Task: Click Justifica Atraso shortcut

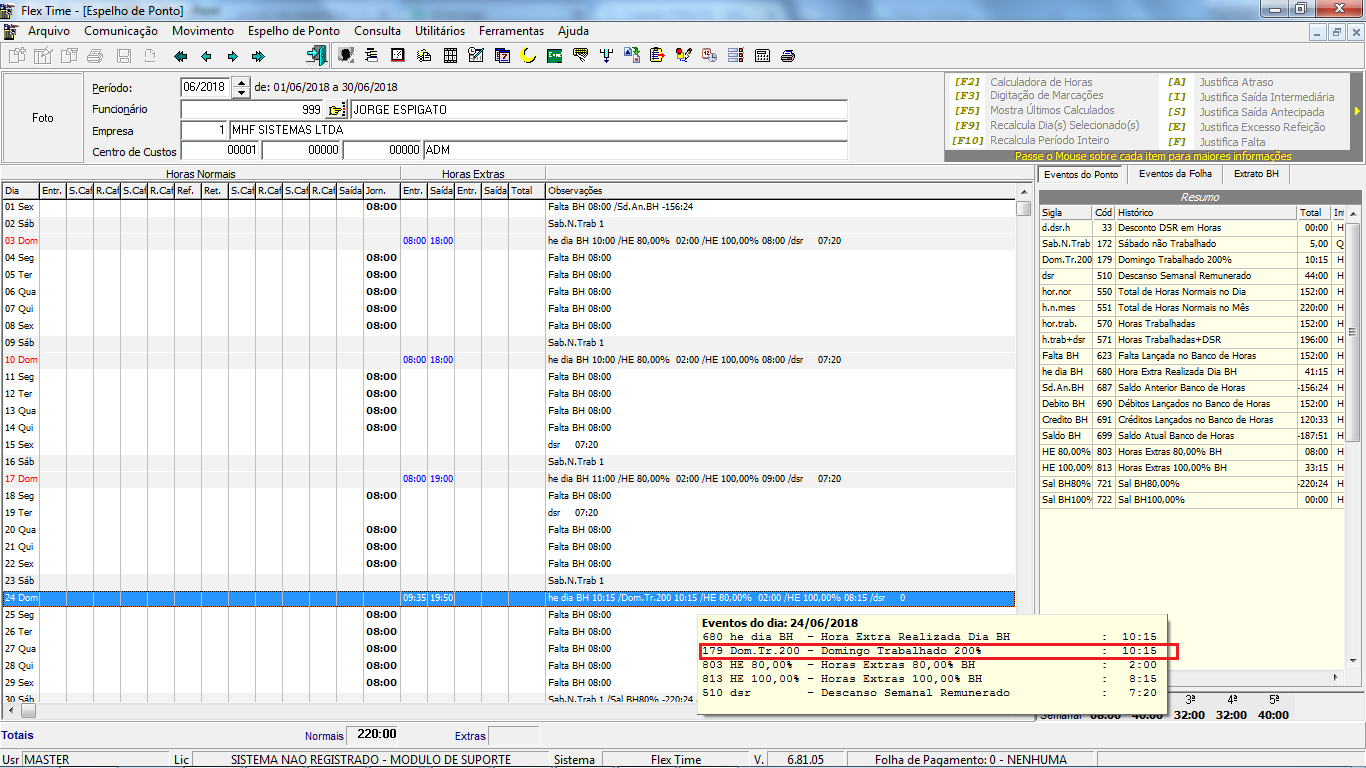Action: click(1236, 82)
